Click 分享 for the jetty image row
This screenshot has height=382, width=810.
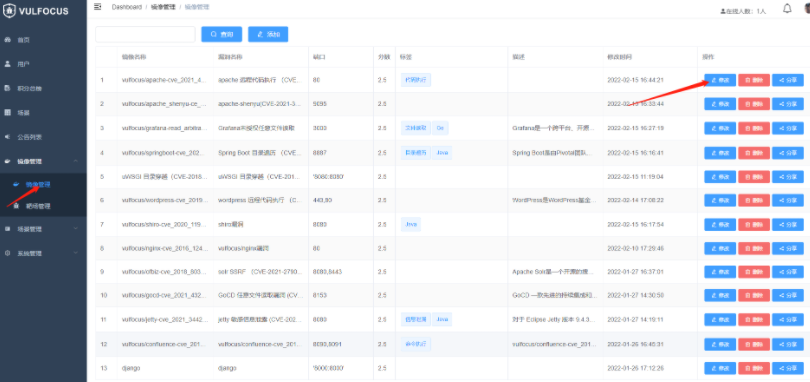click(x=788, y=320)
